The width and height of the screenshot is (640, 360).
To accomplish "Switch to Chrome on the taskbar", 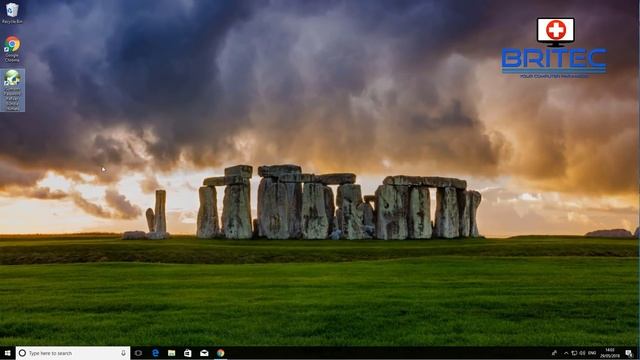I will [x=220, y=353].
